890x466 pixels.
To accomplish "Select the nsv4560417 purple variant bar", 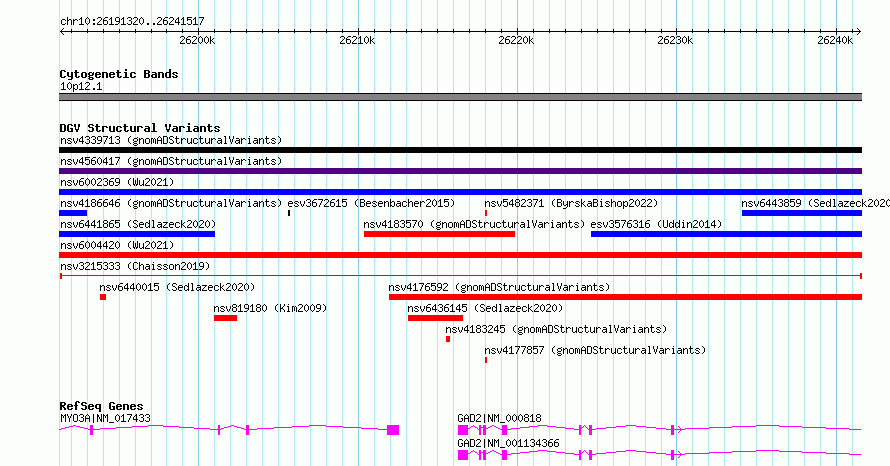I will click(x=460, y=171).
